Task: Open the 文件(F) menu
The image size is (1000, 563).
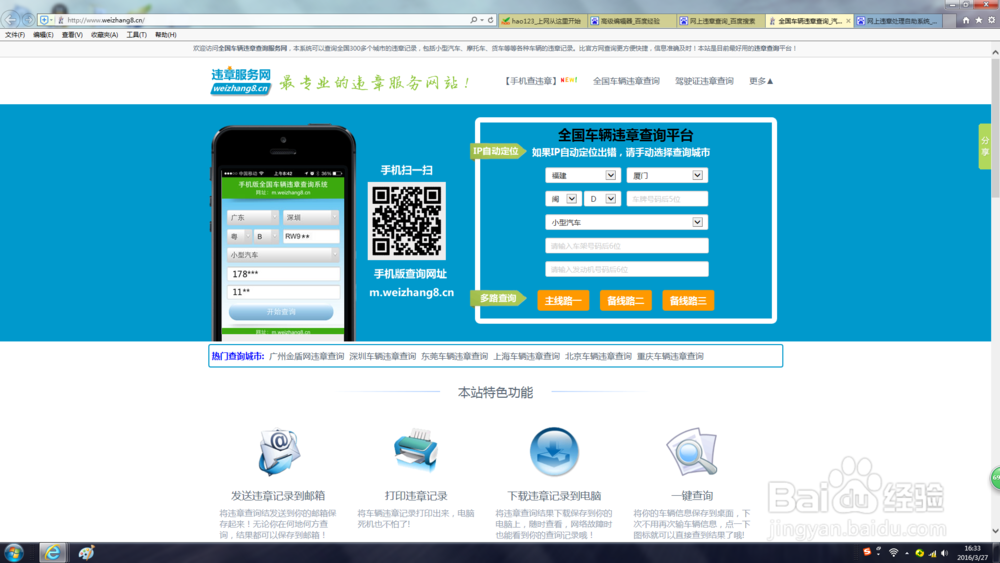Action: pyautogui.click(x=15, y=35)
